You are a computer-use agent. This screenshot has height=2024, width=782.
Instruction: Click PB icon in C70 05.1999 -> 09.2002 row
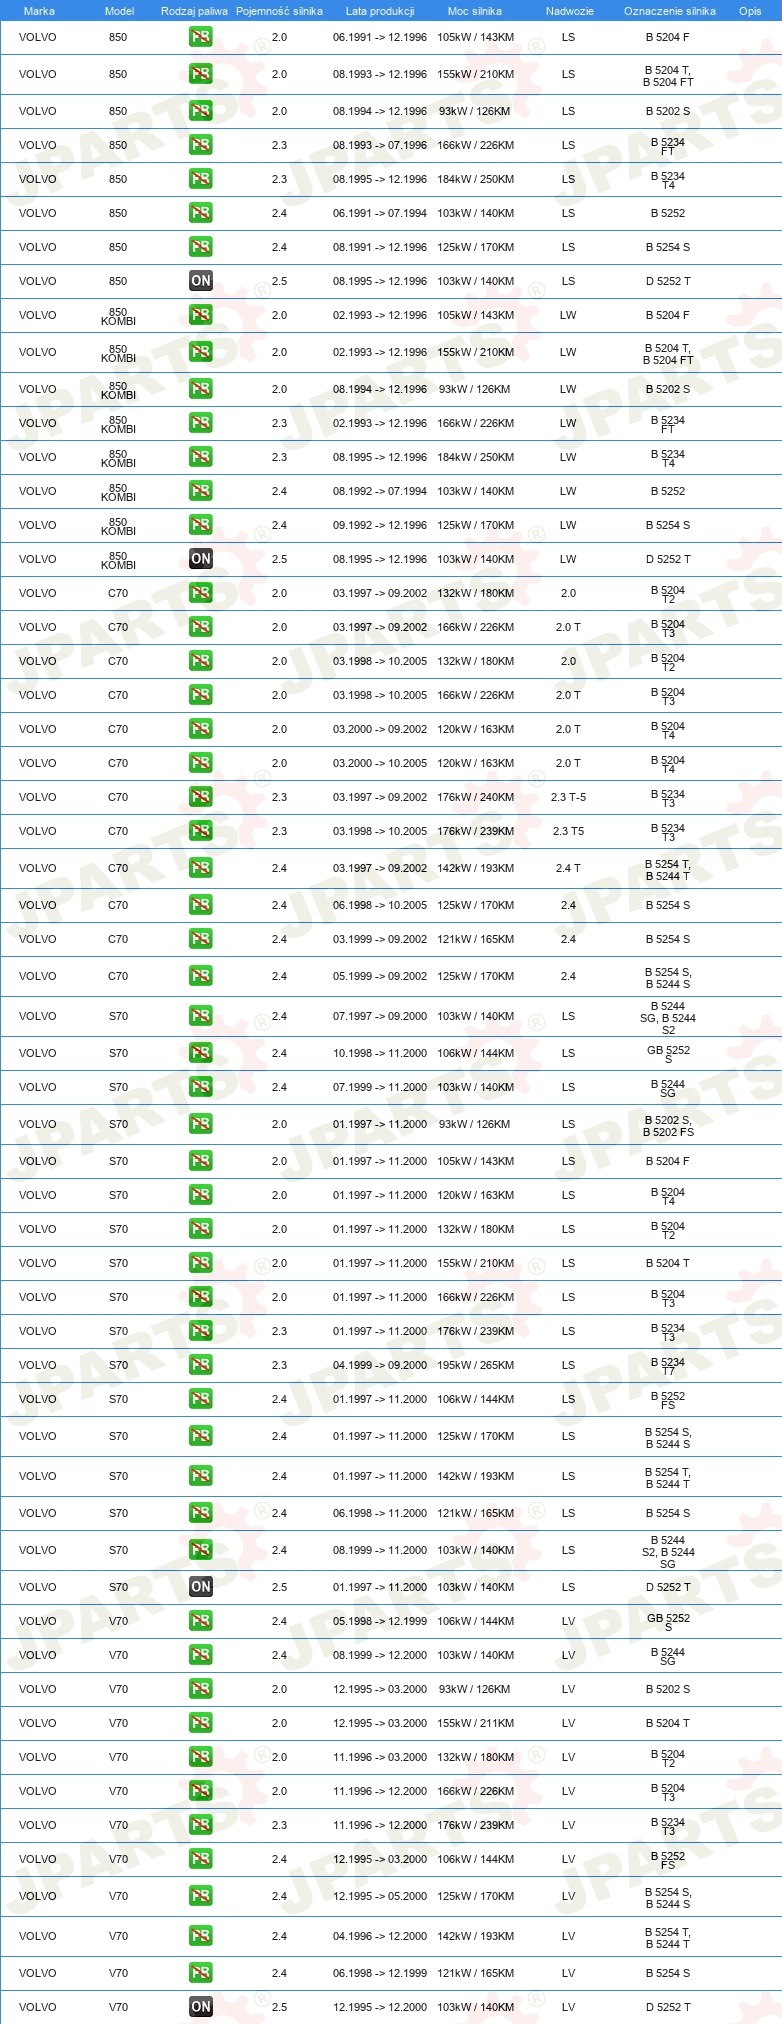point(201,976)
